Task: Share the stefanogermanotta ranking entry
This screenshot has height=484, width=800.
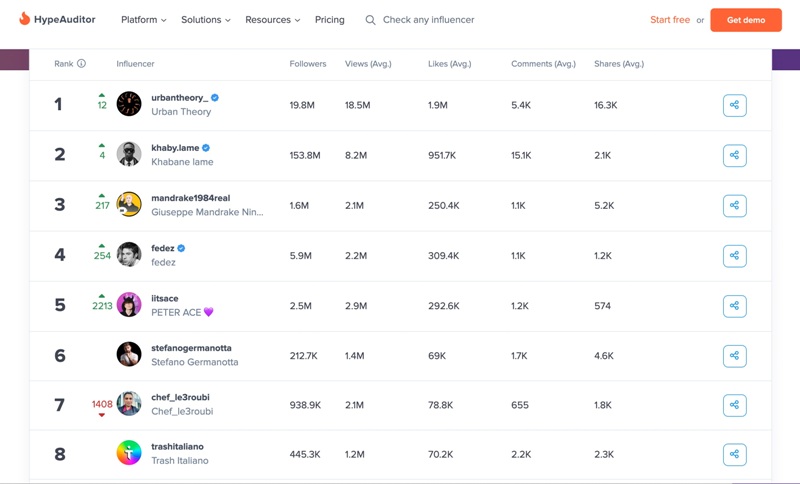Action: tap(734, 355)
